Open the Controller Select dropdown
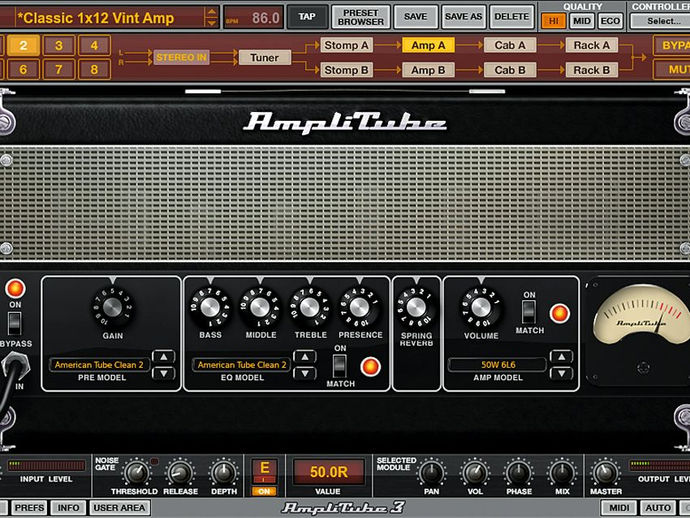Screen dimensions: 690x518 (660, 21)
